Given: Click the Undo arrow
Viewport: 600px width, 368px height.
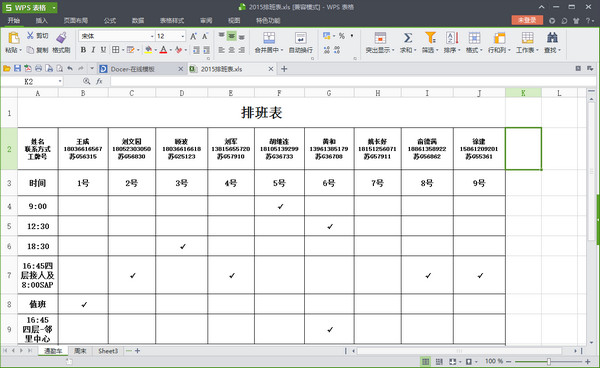Looking at the screenshot, I should pyautogui.click(x=70, y=68).
